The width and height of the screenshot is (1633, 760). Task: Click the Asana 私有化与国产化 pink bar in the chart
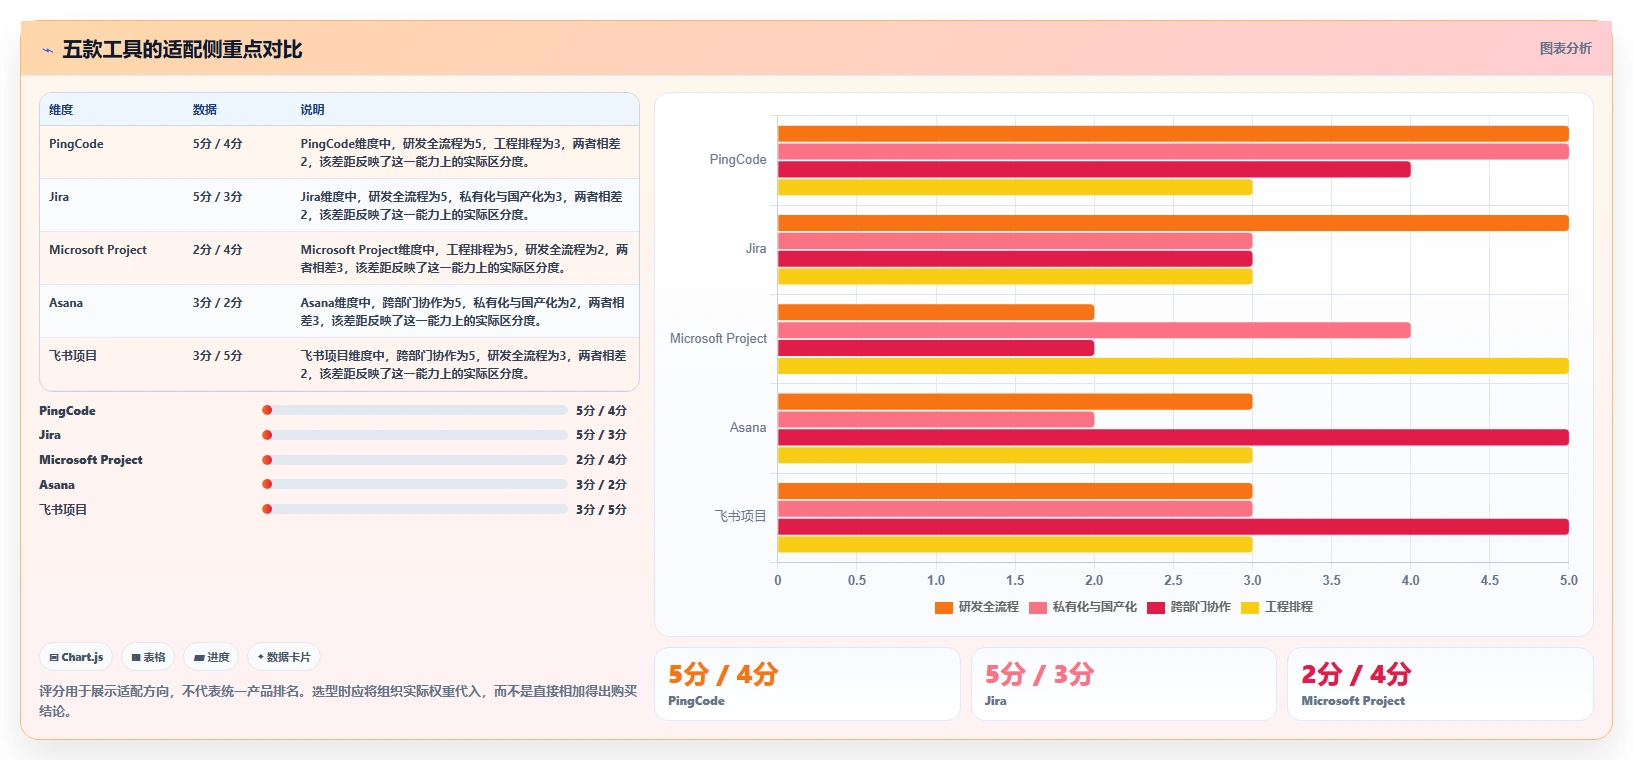pyautogui.click(x=936, y=420)
